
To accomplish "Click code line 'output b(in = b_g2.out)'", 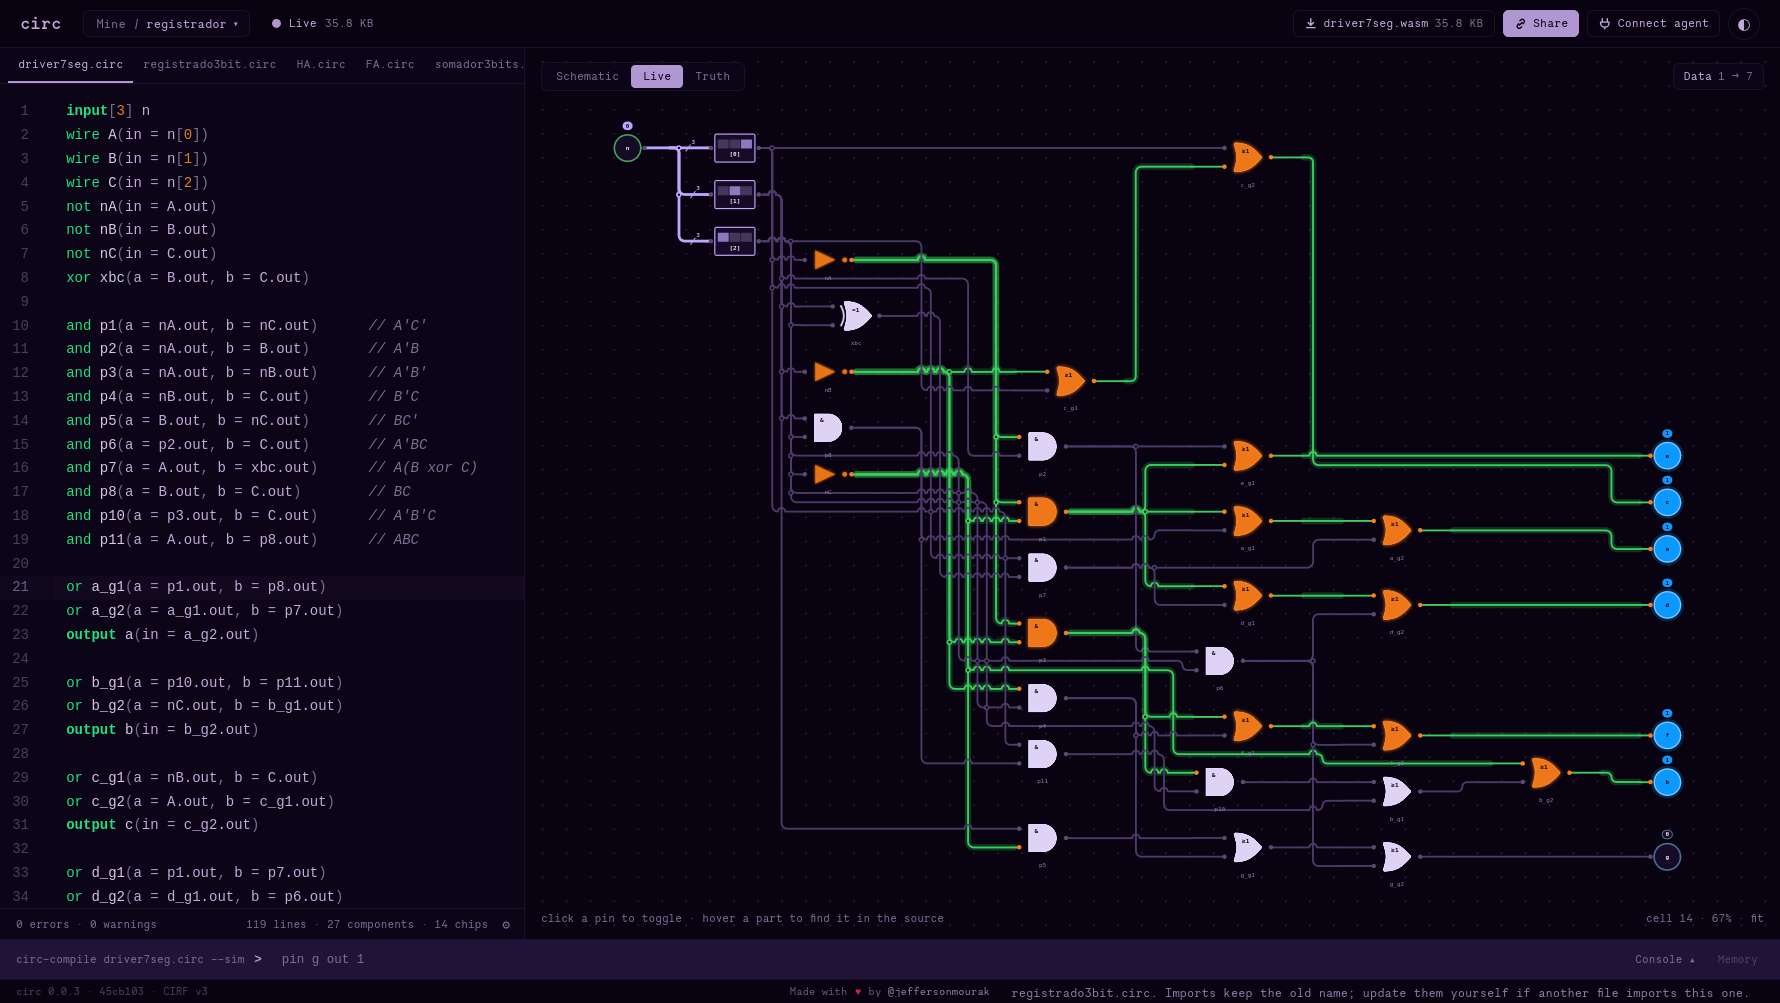I will (x=162, y=730).
